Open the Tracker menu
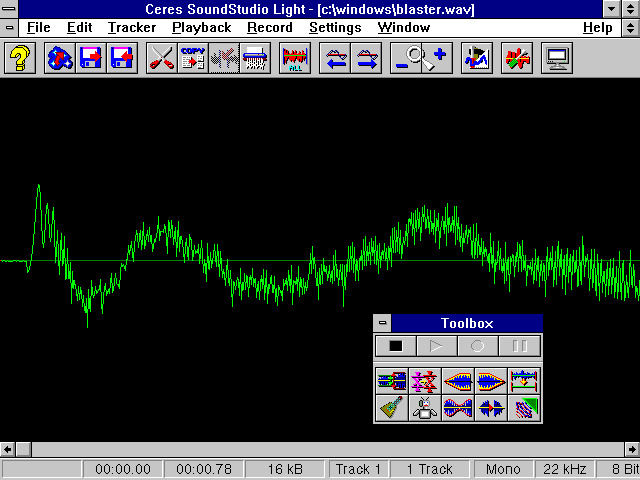This screenshot has height=480, width=640. pyautogui.click(x=131, y=28)
